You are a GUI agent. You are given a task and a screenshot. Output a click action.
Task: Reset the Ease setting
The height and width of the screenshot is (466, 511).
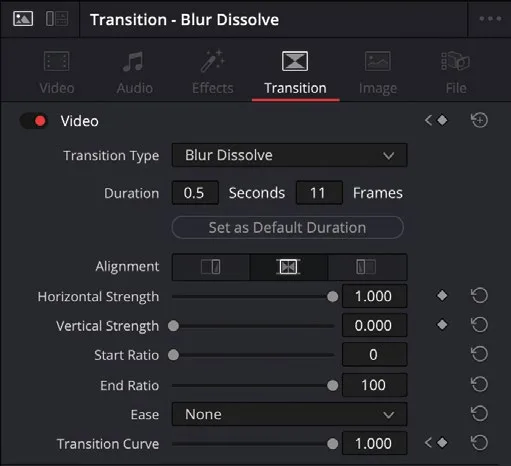[479, 414]
